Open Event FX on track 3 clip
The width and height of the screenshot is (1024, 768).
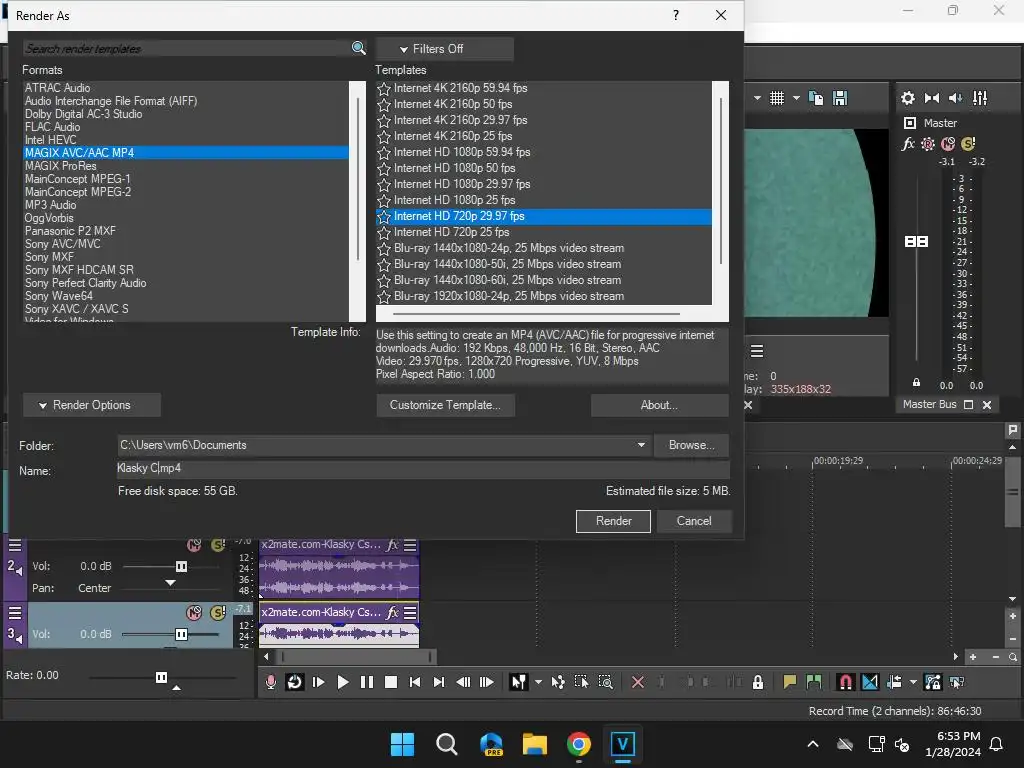[392, 613]
